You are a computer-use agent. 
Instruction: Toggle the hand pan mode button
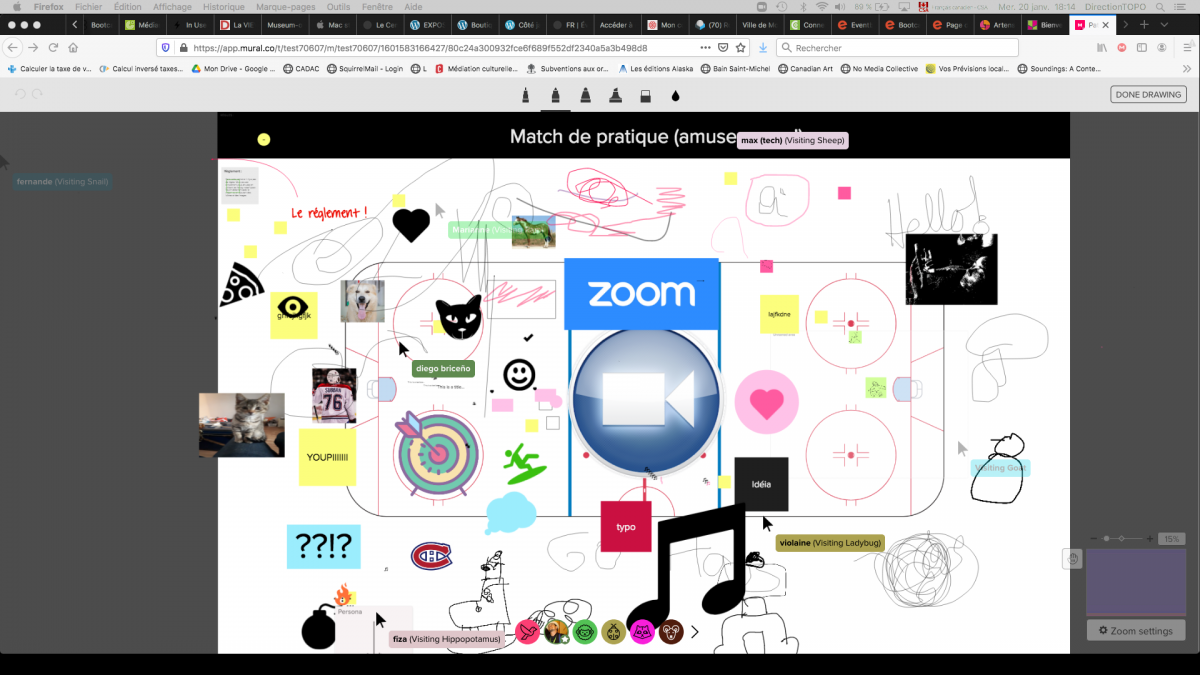point(1073,559)
